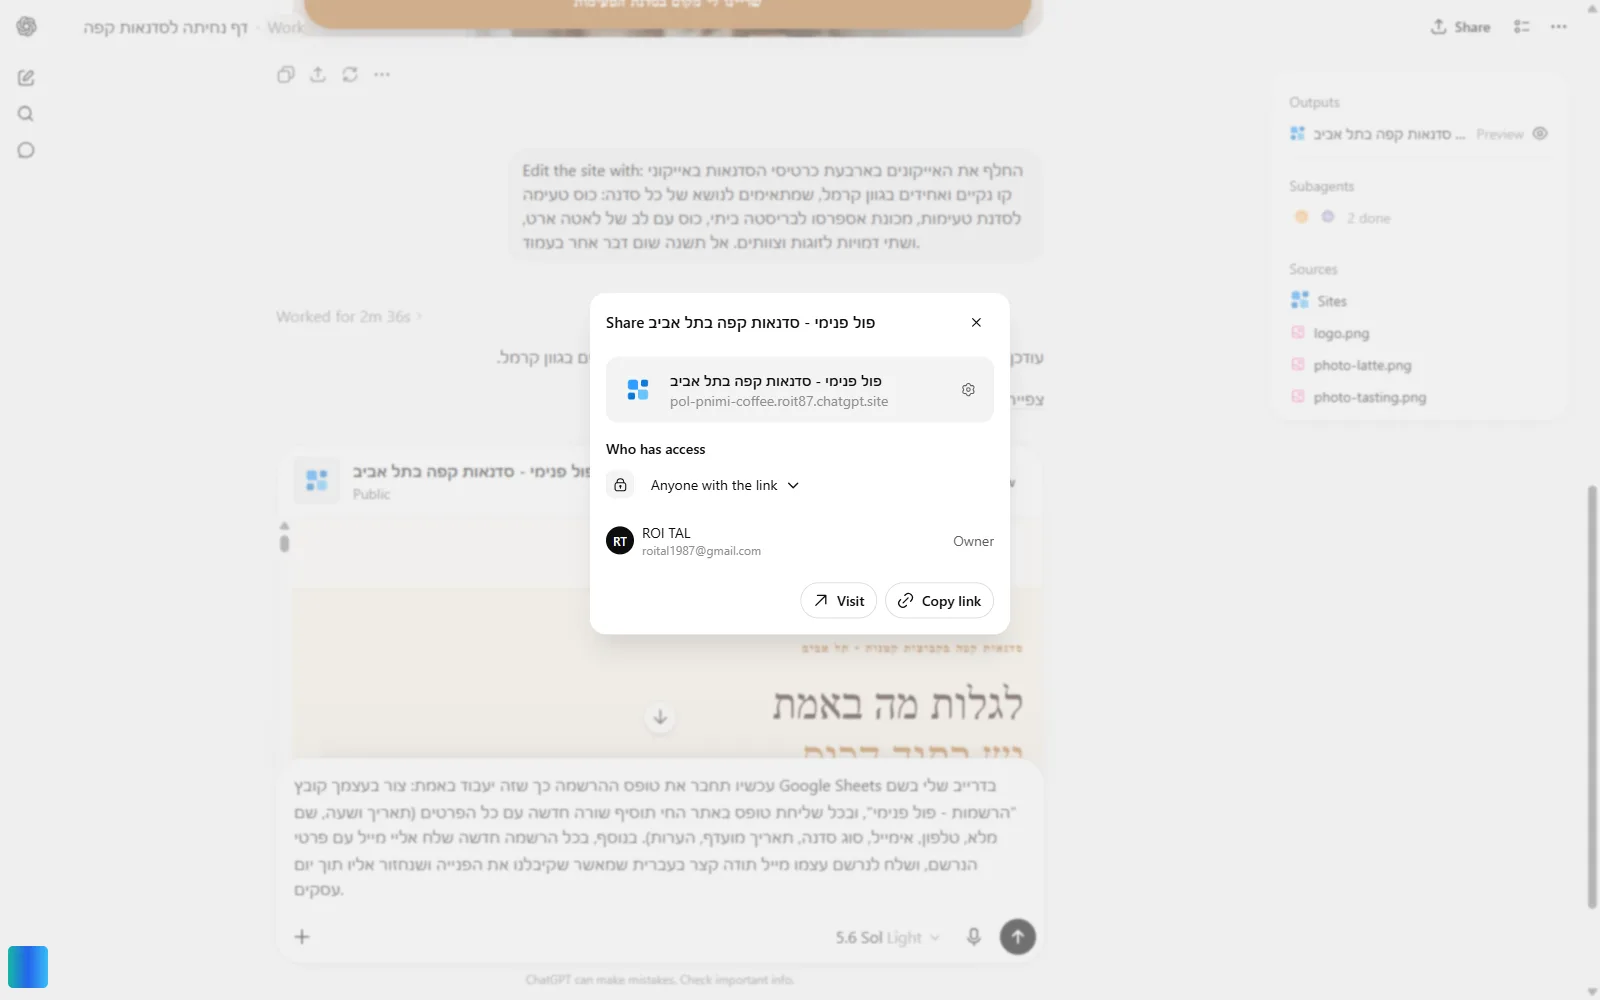
Task: Click the output site icon in Outputs
Action: click(x=1298, y=133)
